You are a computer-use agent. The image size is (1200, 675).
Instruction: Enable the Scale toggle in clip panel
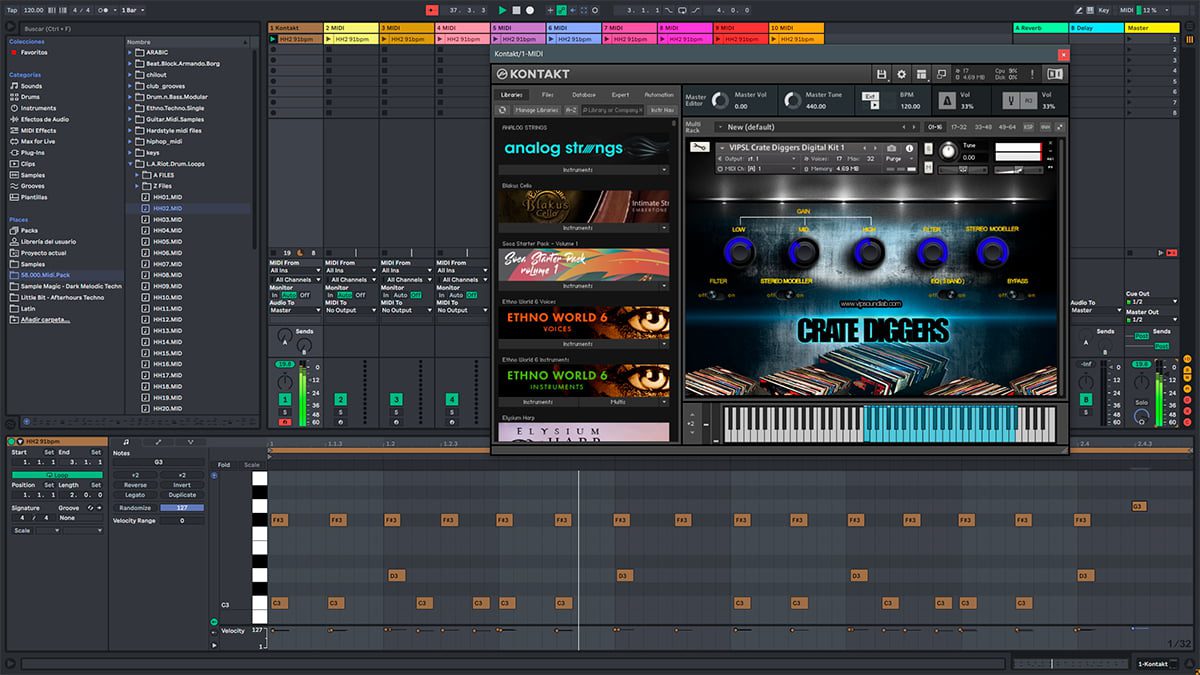coord(22,530)
